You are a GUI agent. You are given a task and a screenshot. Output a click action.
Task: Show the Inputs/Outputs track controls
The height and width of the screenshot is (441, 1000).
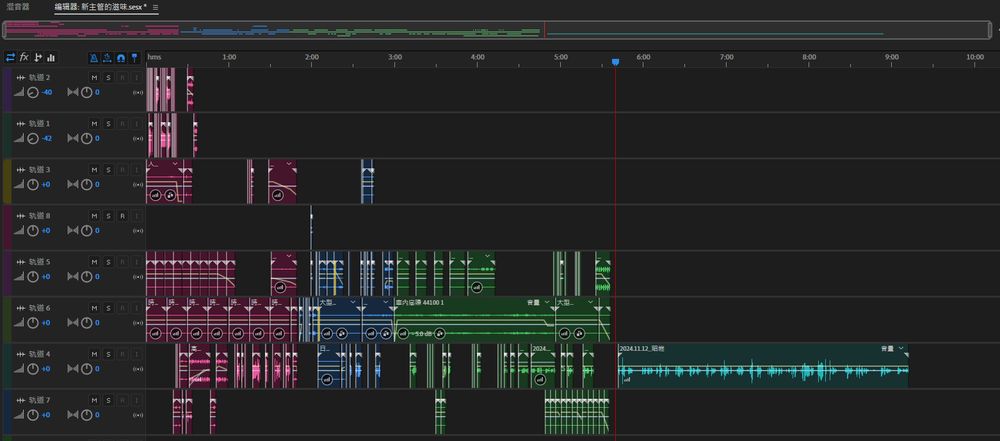(10, 57)
